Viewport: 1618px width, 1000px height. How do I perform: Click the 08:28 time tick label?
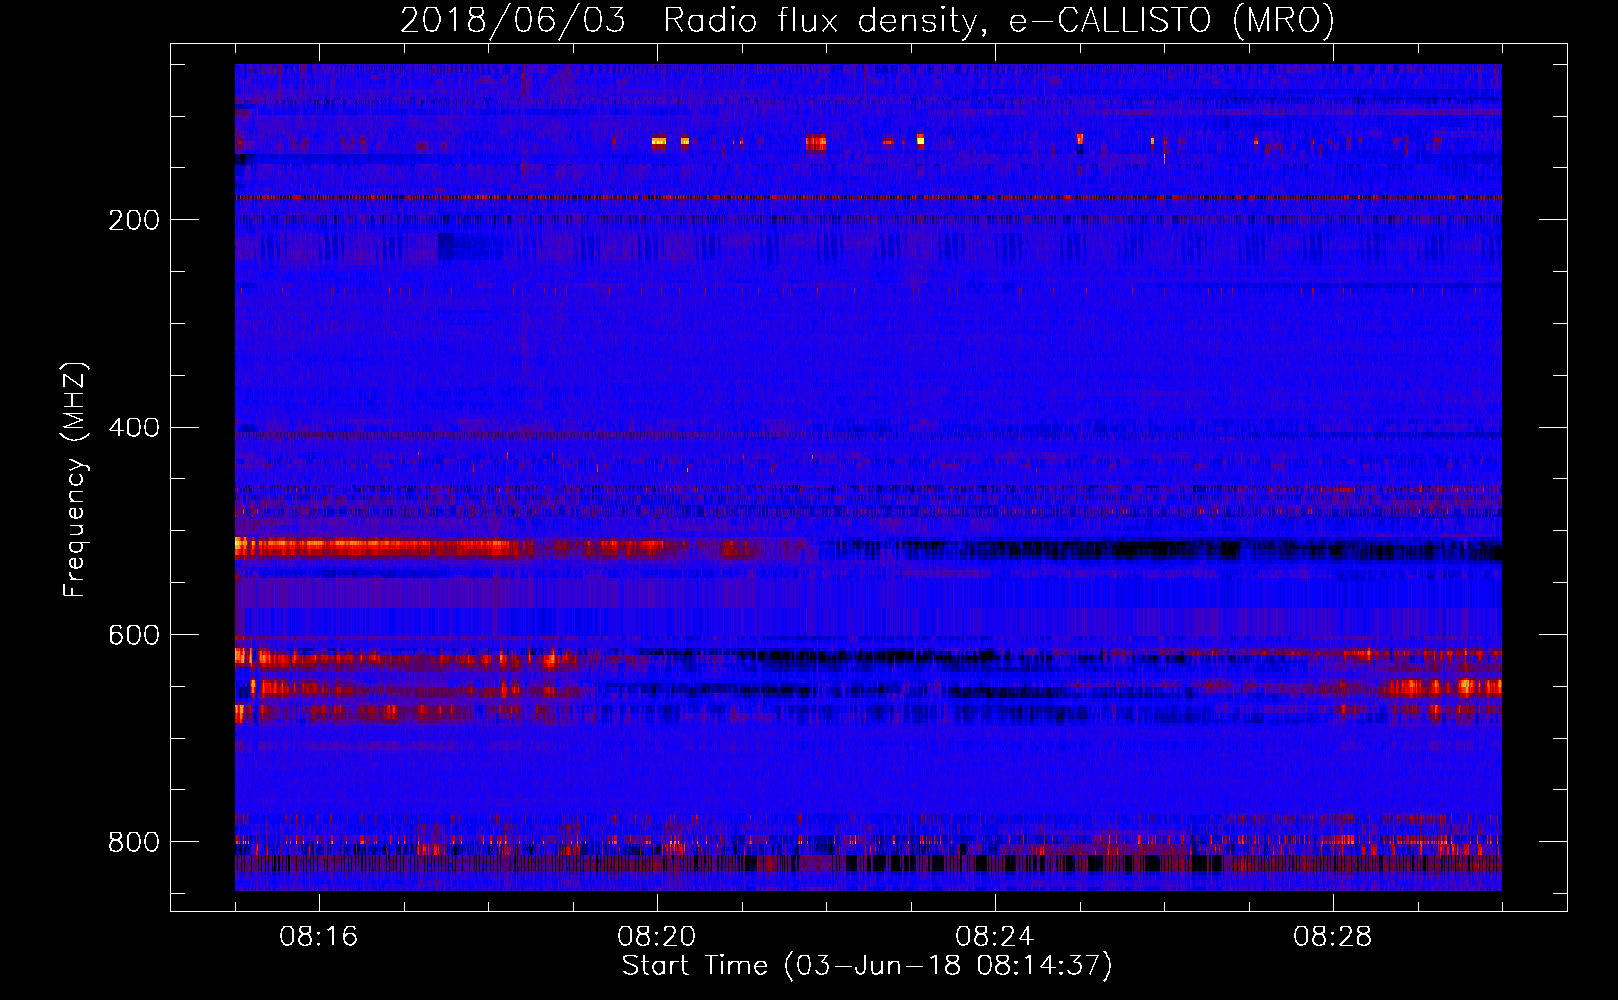[1333, 937]
